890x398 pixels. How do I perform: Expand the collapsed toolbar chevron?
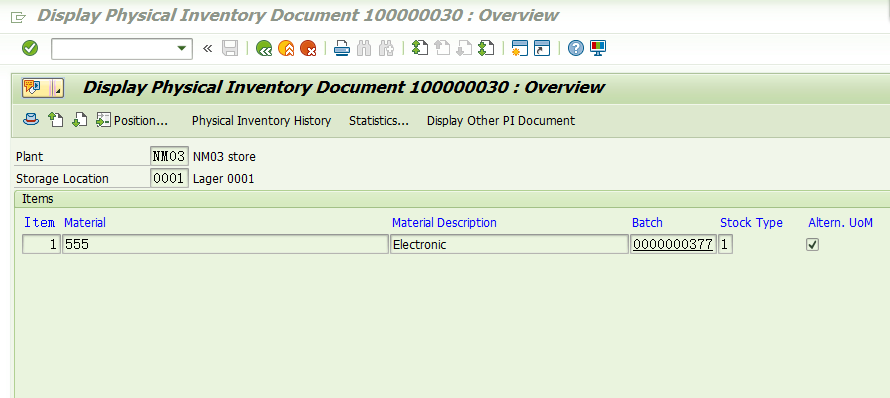(x=207, y=49)
